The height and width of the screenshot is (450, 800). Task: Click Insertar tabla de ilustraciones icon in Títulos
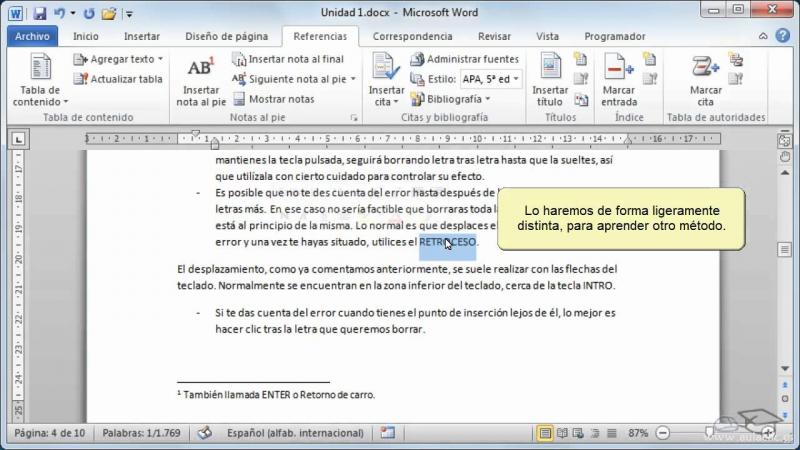(x=581, y=59)
